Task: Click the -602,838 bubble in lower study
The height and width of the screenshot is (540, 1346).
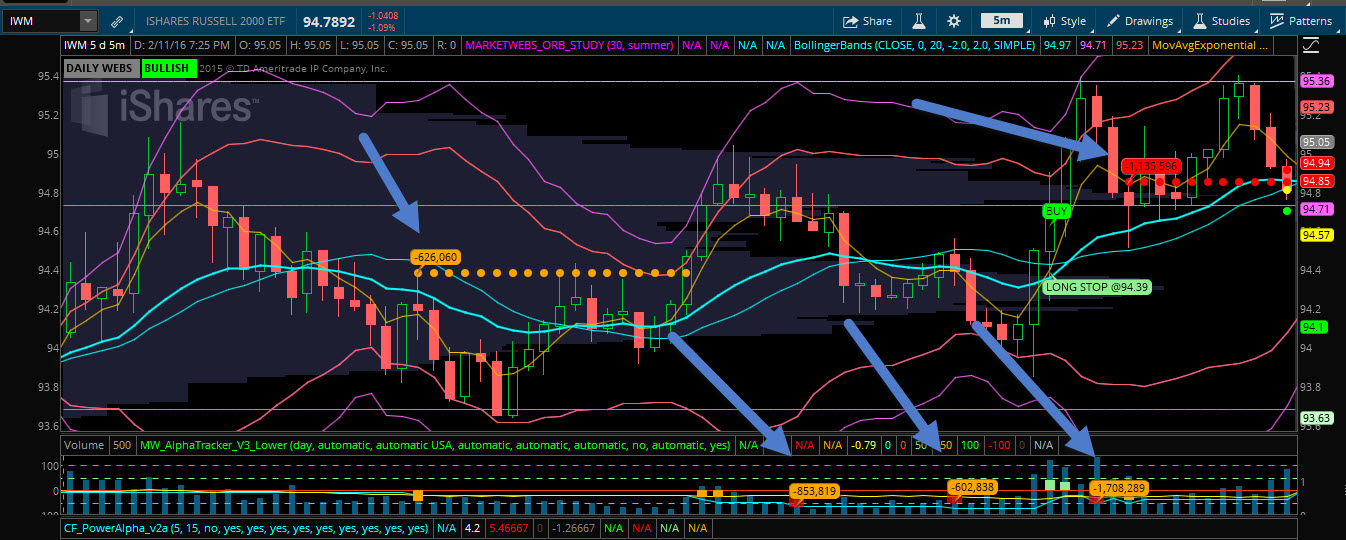Action: [971, 487]
